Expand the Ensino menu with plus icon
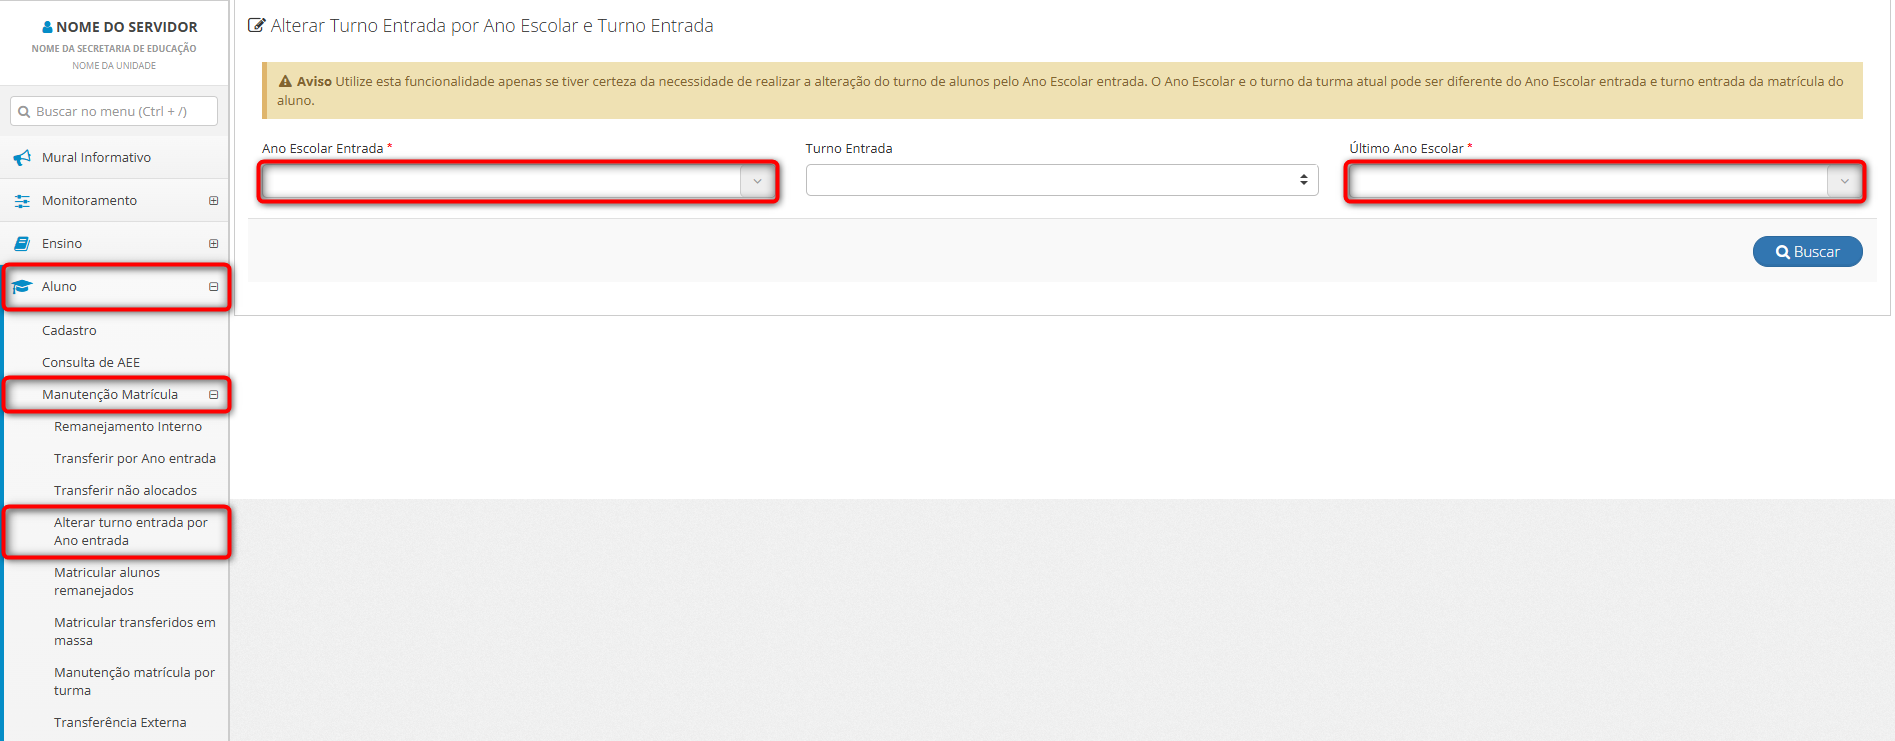This screenshot has width=1895, height=741. point(213,244)
